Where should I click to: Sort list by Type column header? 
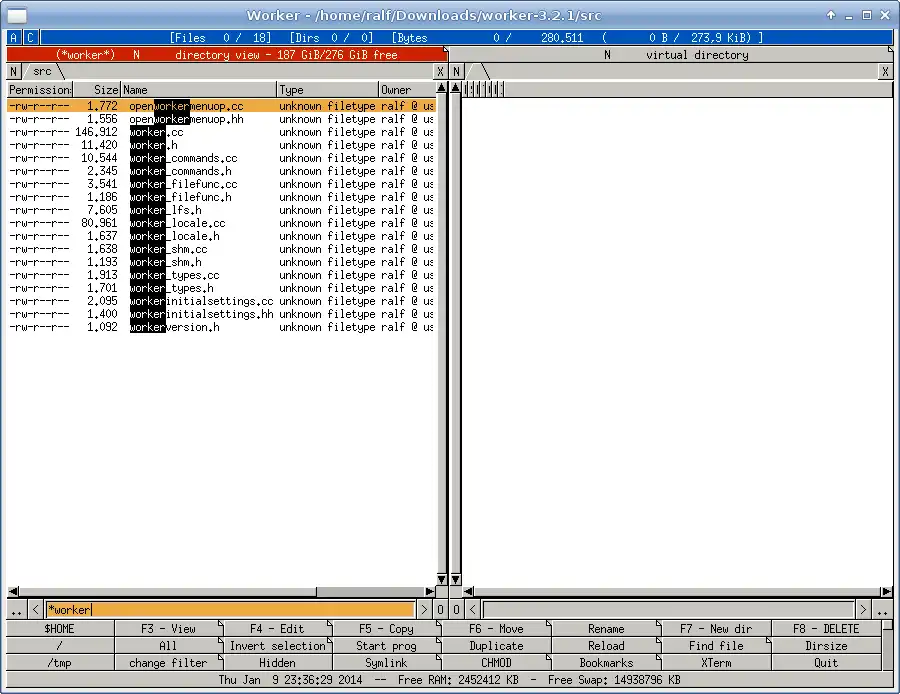[328, 90]
